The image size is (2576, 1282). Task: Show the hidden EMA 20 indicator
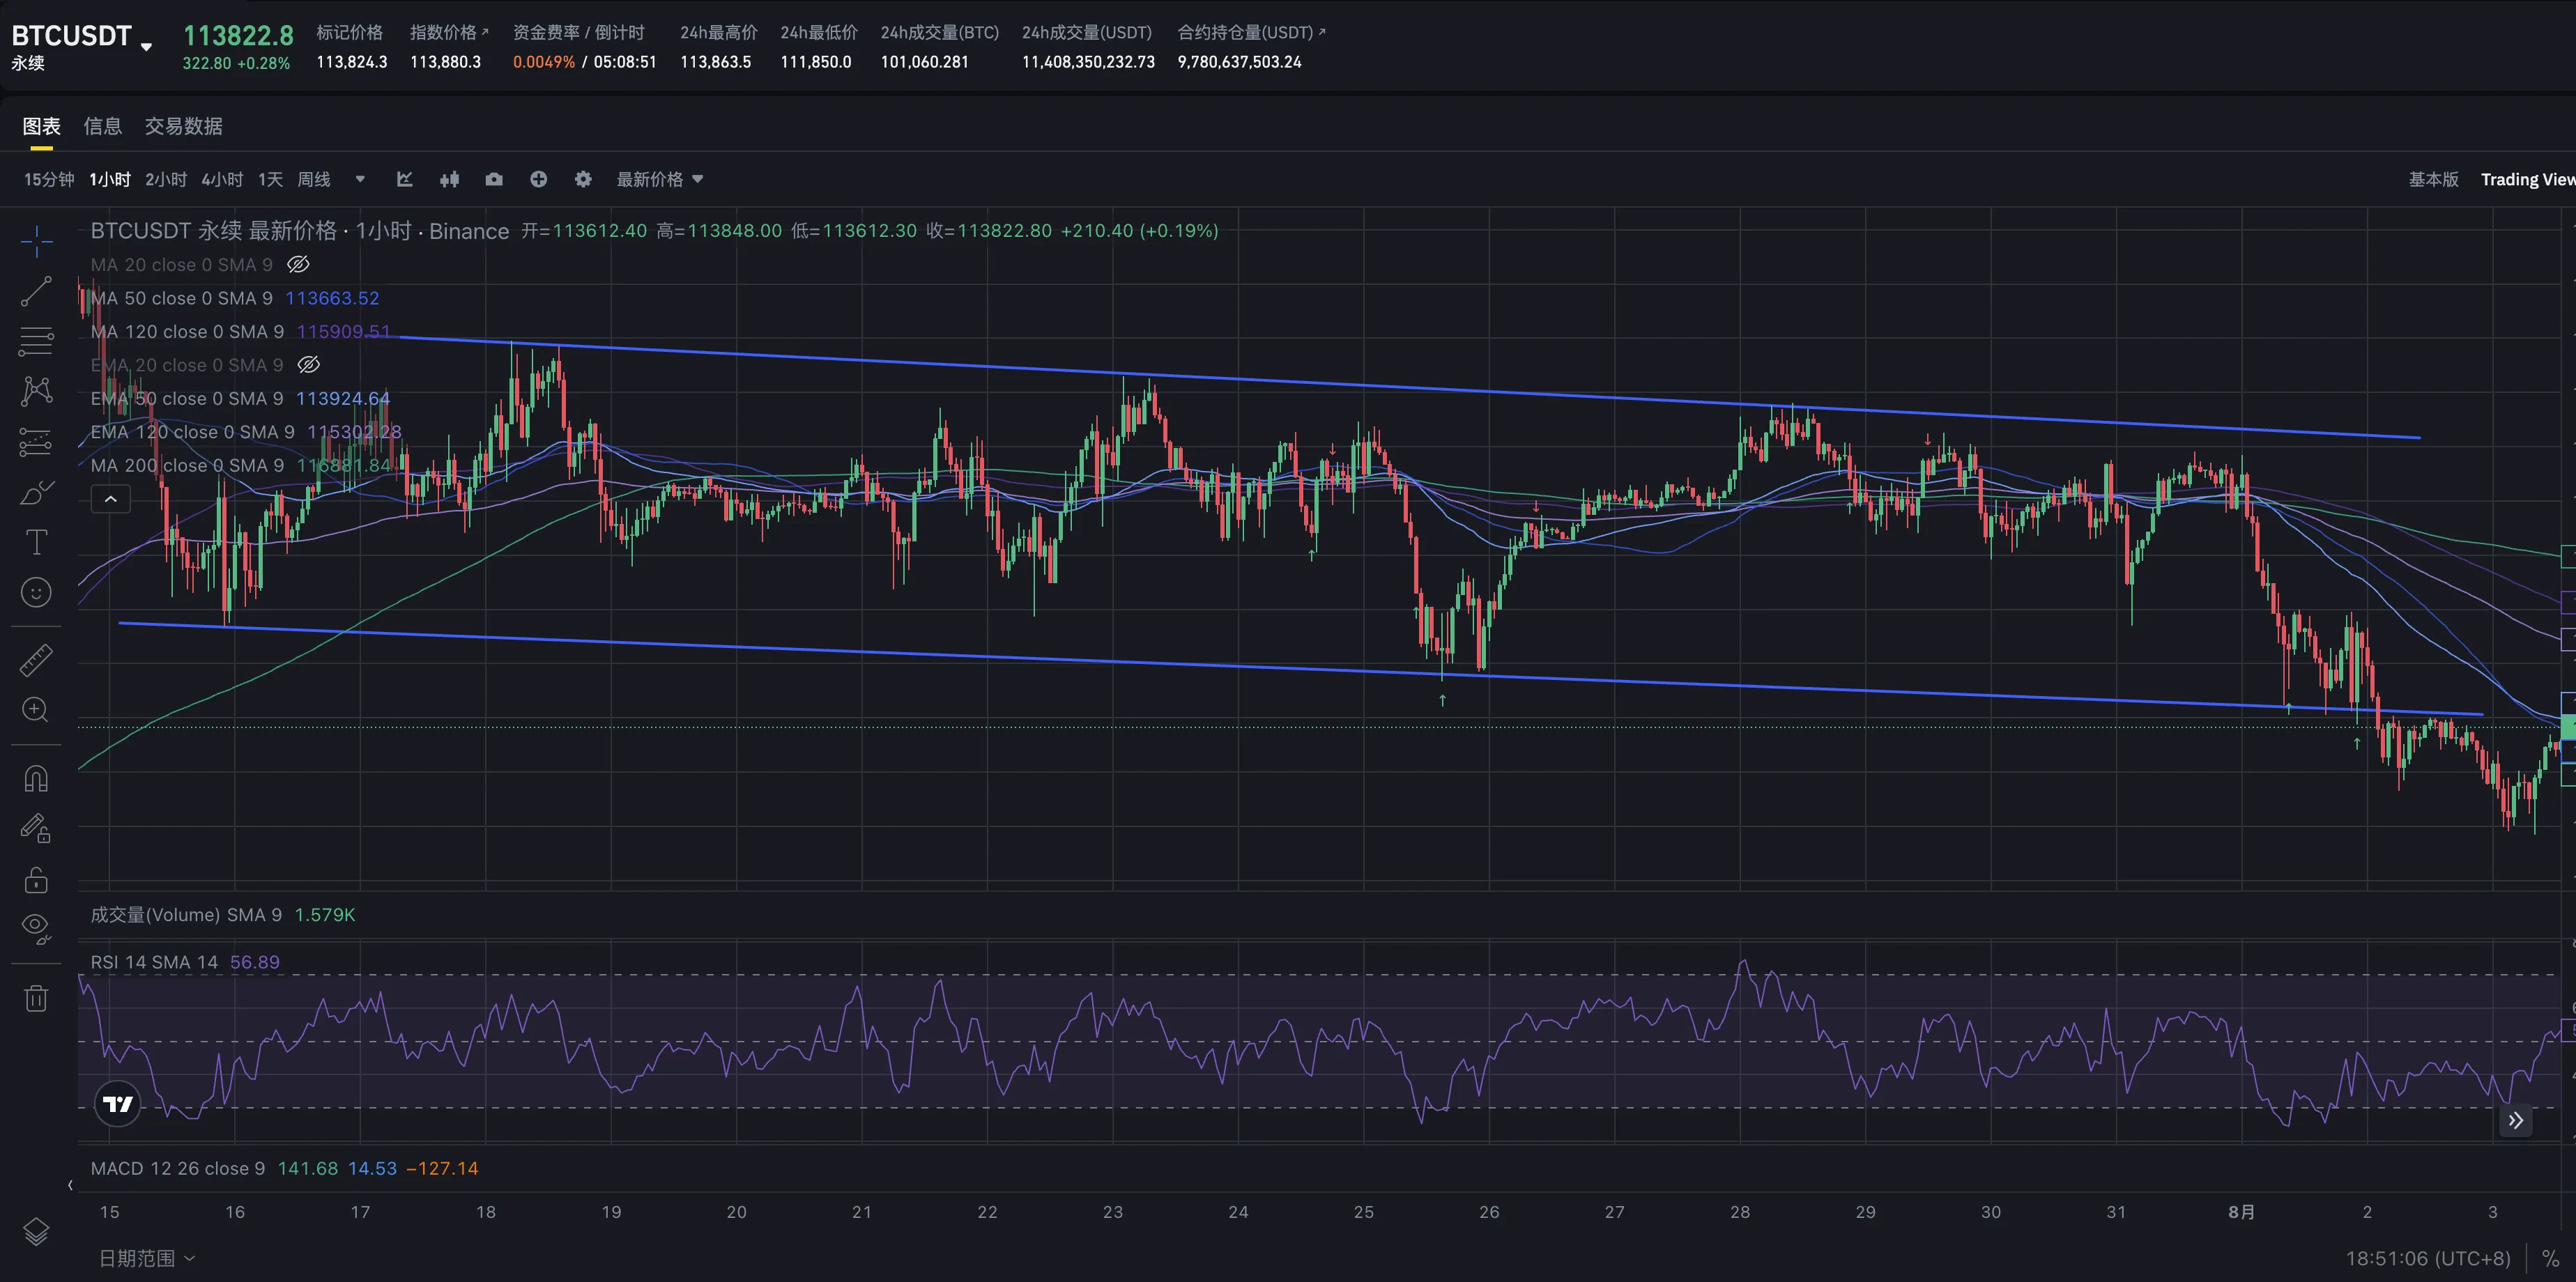point(309,365)
